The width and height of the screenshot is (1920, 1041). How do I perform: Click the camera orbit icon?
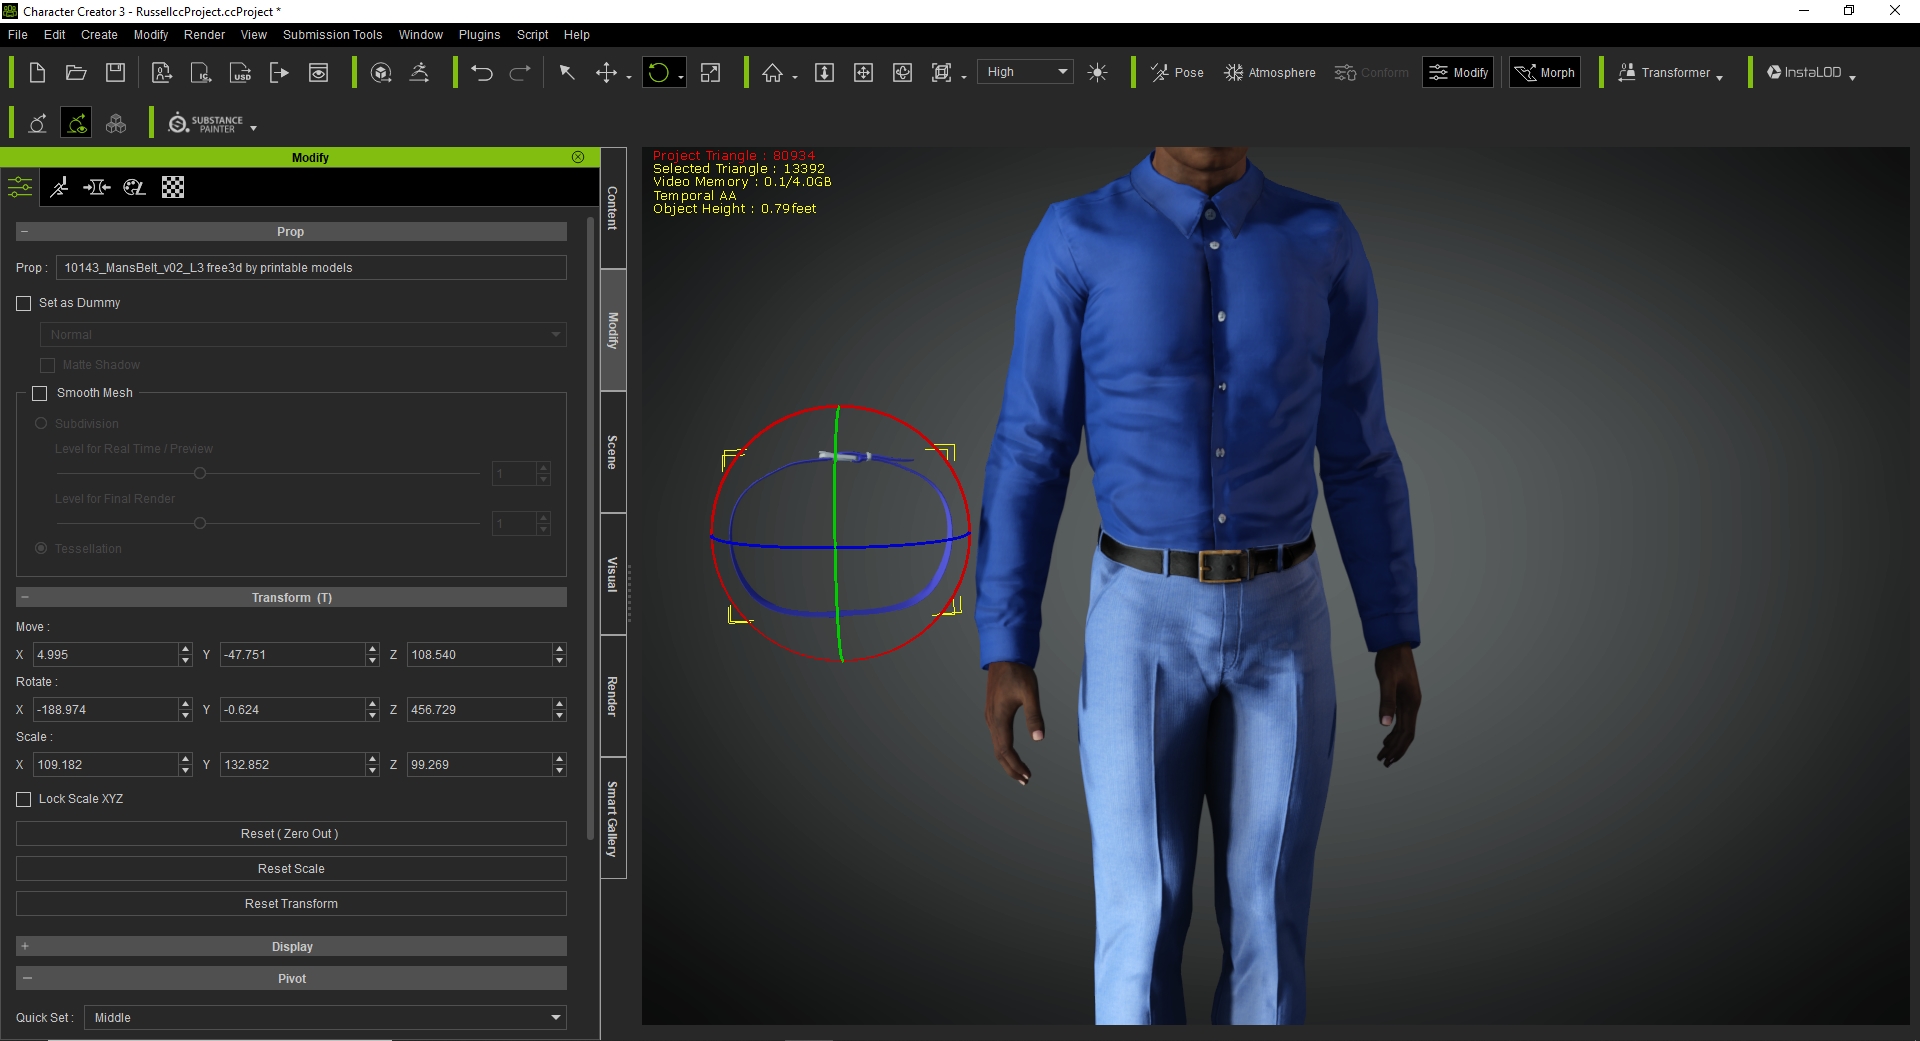tap(902, 73)
